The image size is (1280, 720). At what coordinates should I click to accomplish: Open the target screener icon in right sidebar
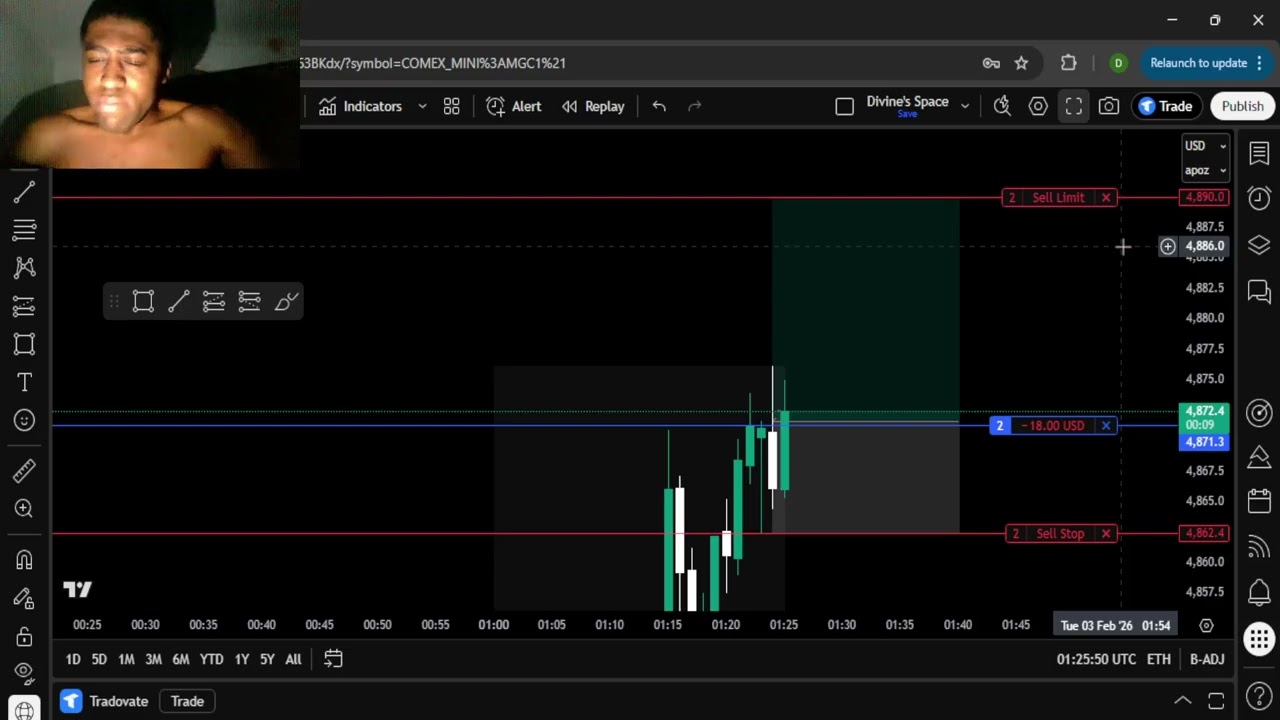click(x=1259, y=412)
